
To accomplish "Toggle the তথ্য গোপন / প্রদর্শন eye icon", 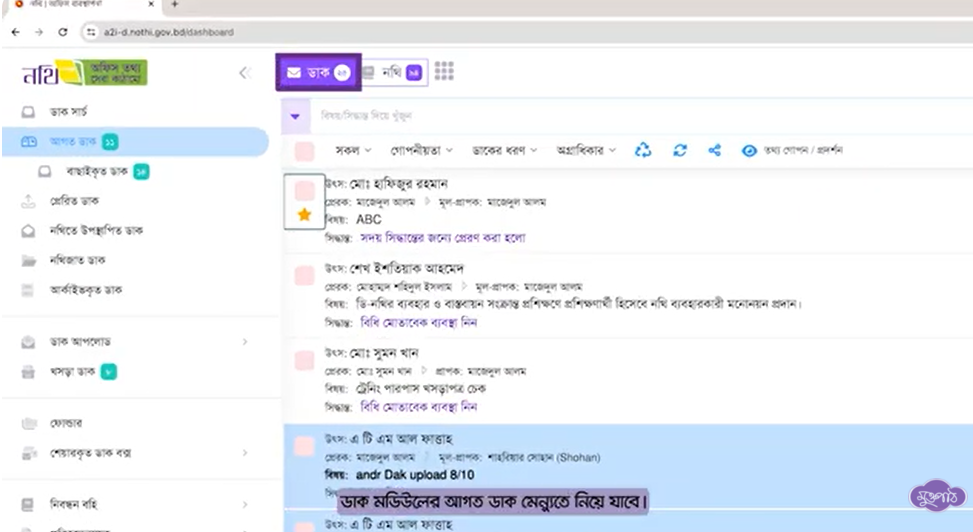I will pyautogui.click(x=748, y=150).
